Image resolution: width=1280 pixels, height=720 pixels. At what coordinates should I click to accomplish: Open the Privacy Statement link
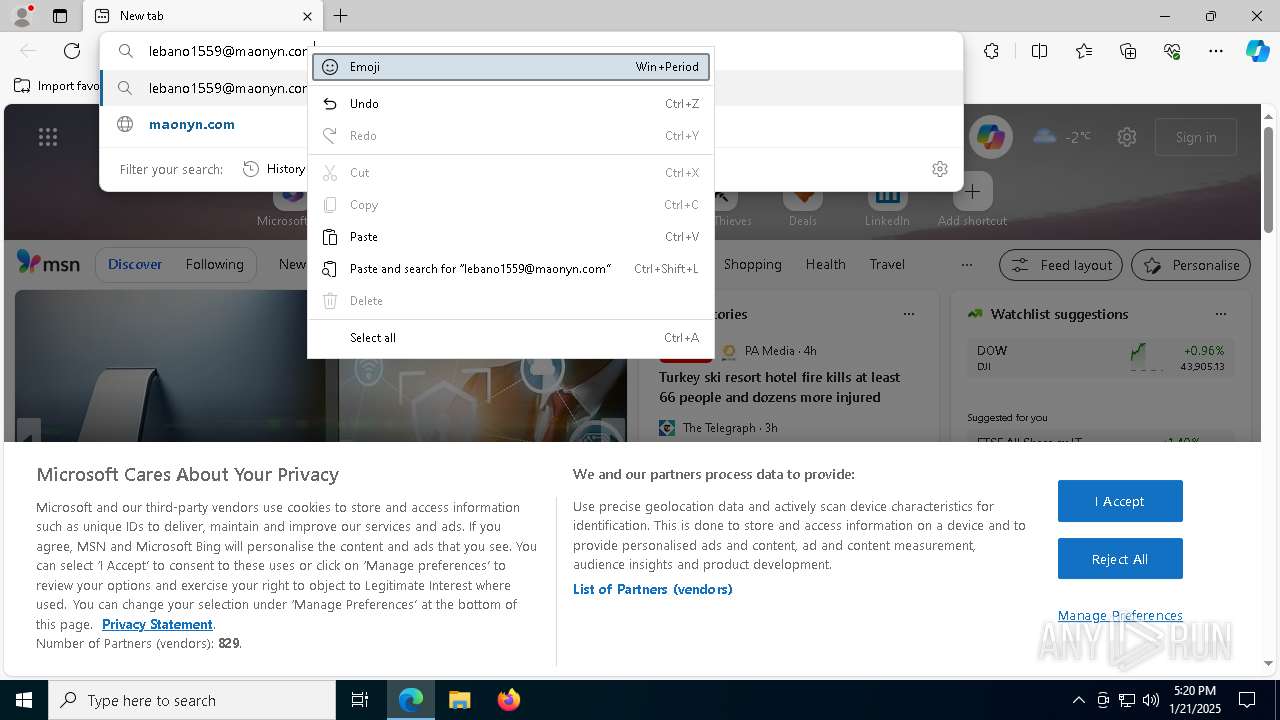click(157, 624)
